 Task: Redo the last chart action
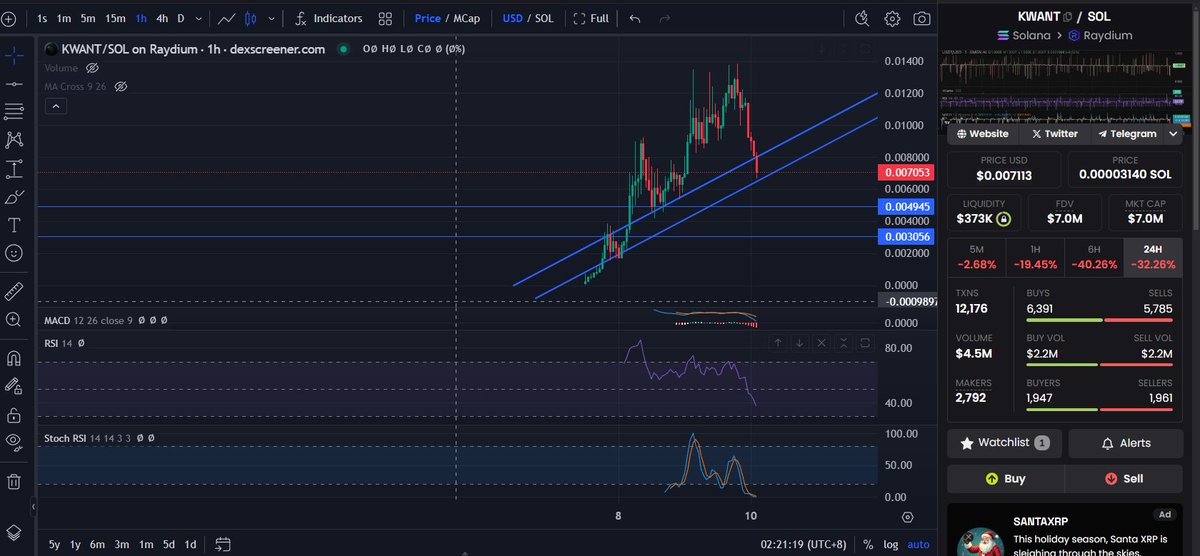click(x=664, y=18)
